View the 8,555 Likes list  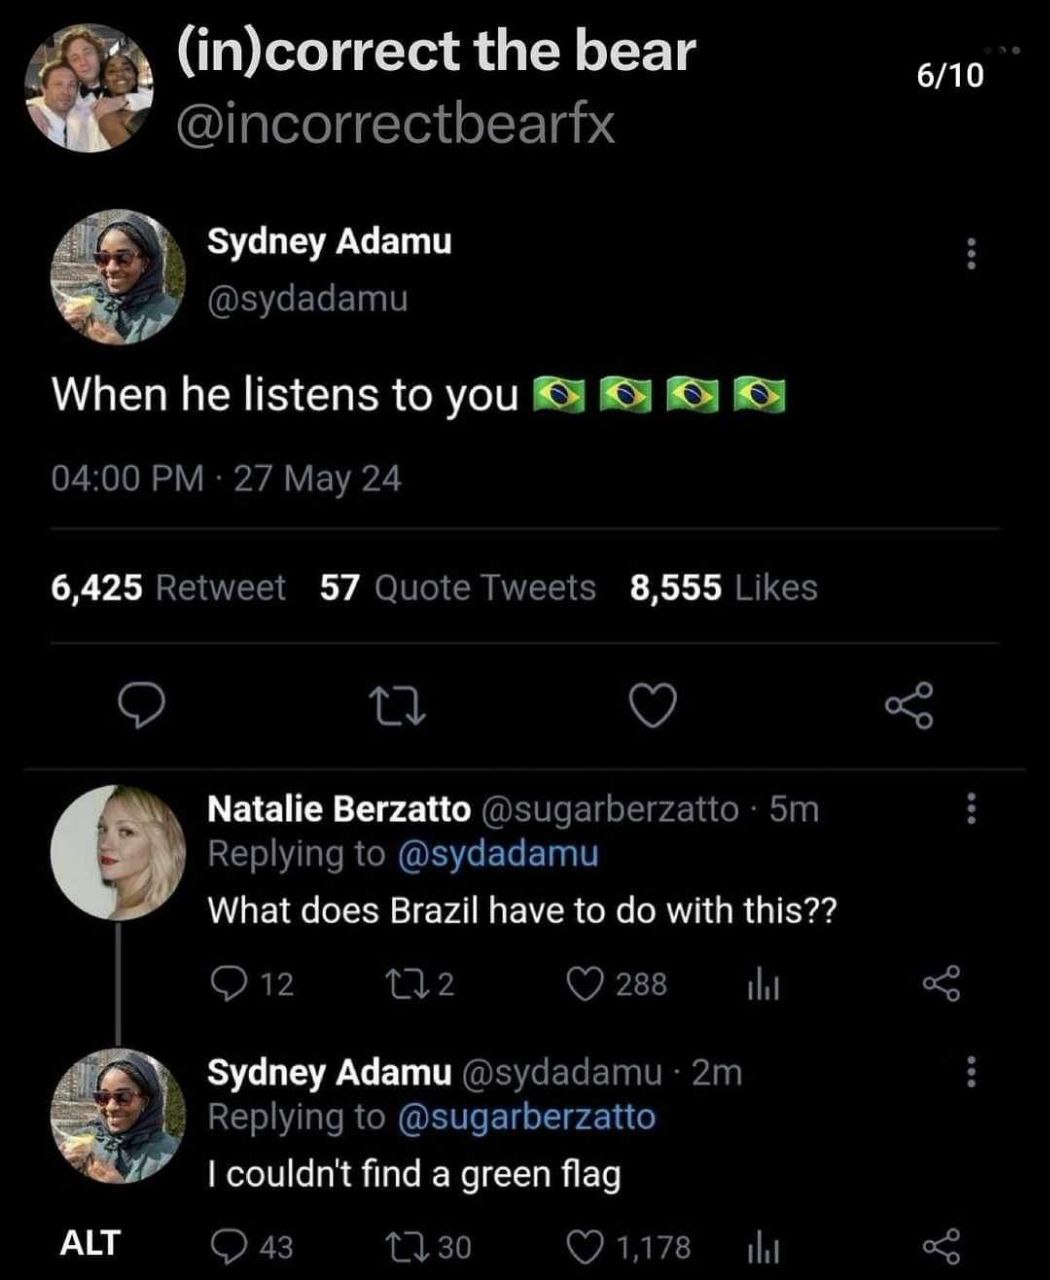tap(724, 588)
